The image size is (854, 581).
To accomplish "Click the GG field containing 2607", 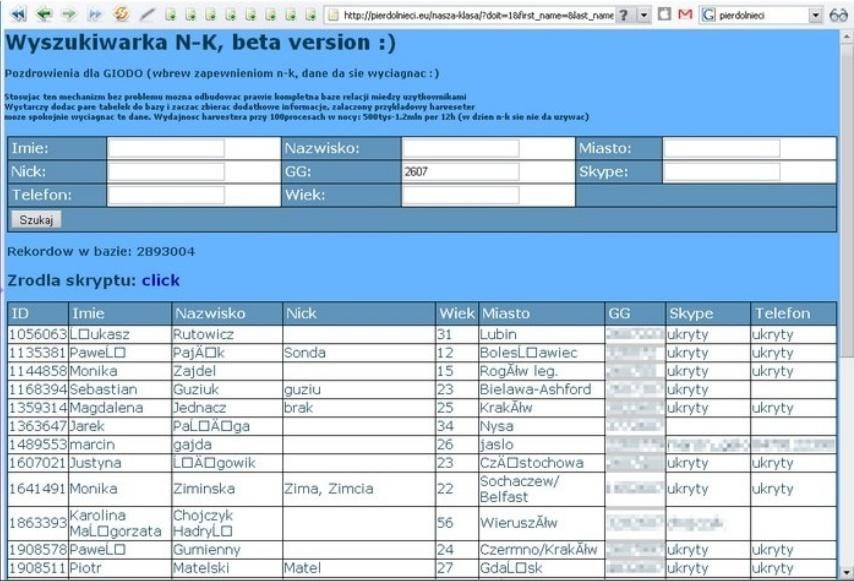I will coord(460,172).
